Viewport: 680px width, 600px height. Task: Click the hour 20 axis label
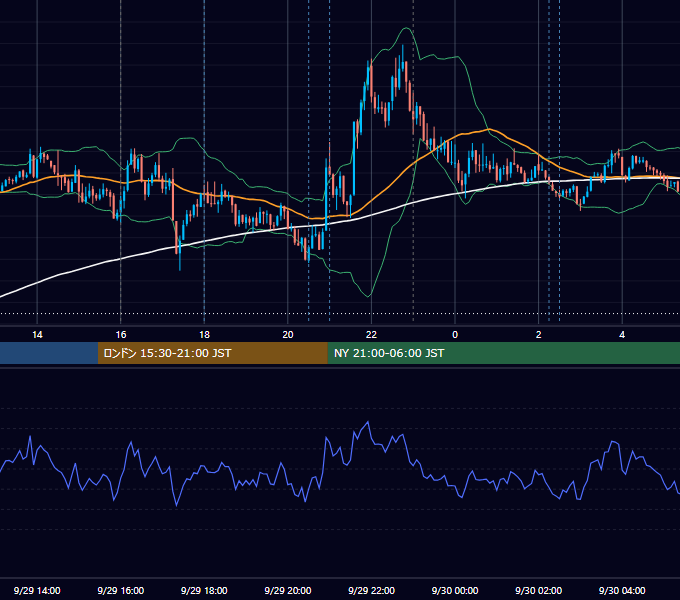click(288, 335)
